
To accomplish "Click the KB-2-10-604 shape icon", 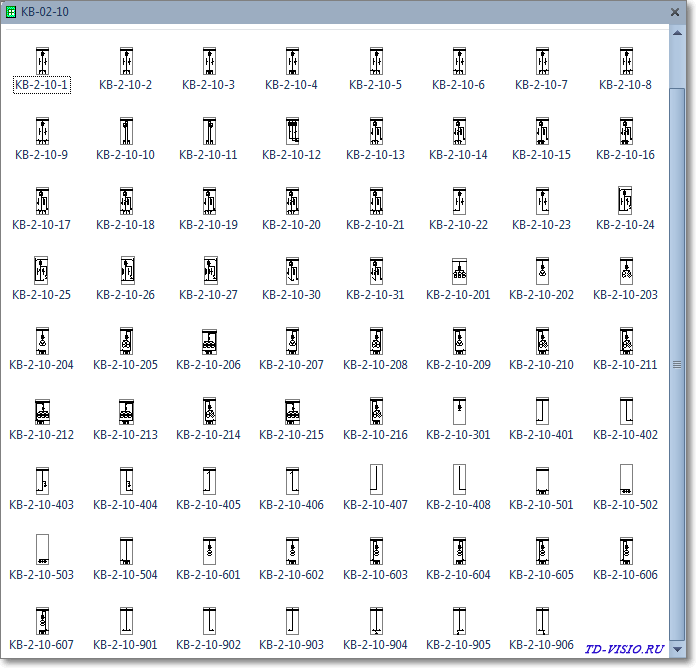I will [x=459, y=550].
